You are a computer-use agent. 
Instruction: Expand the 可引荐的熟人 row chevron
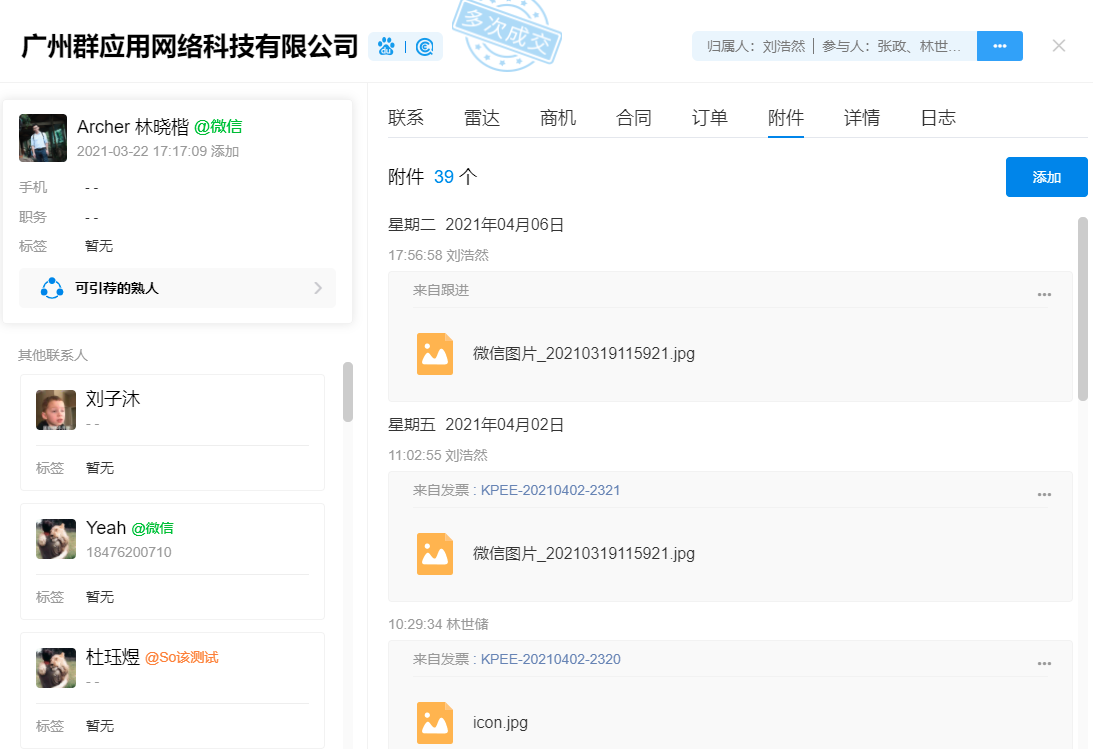318,288
